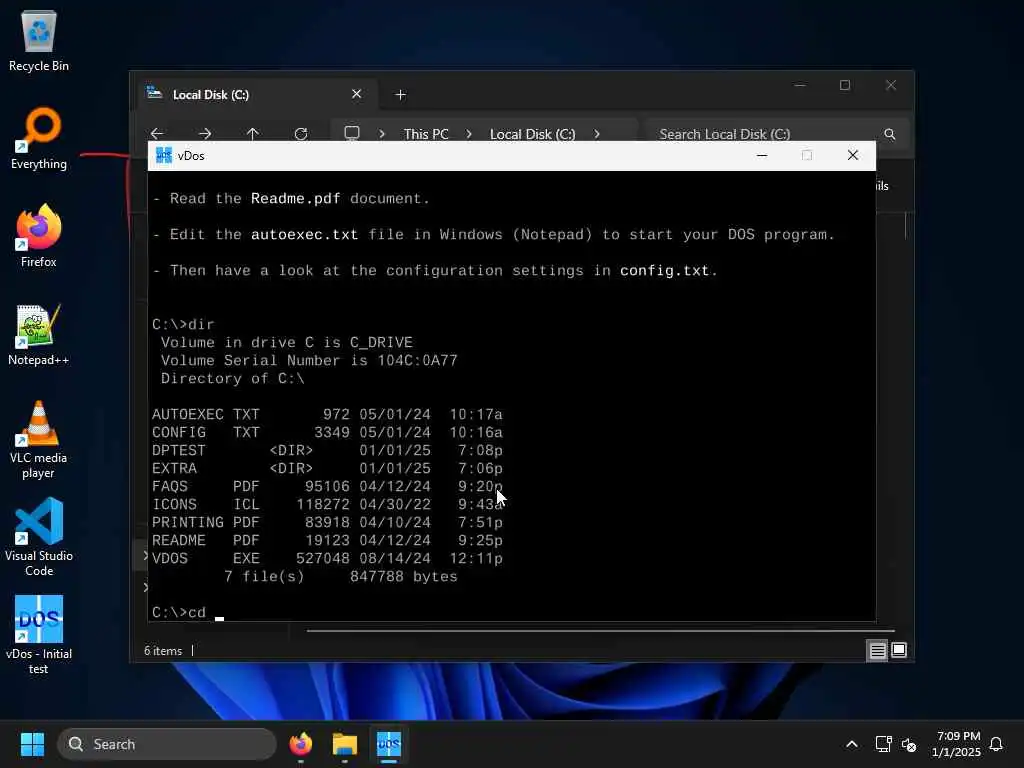Open the notifications bell icon
This screenshot has width=1024, height=768.
pos(996,744)
